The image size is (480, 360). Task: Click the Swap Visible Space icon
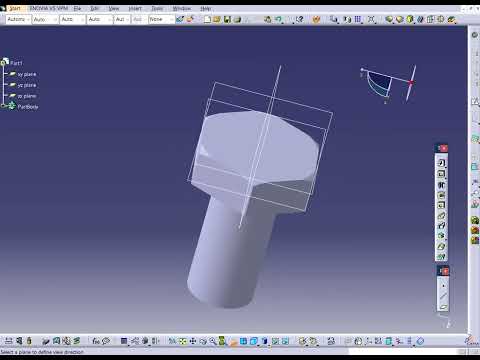point(285,341)
